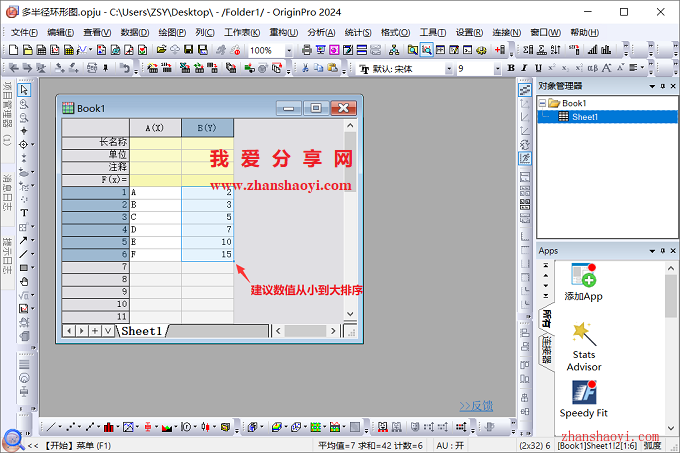Image resolution: width=680 pixels, height=453 pixels.
Task: Open the 分析(A) menu
Action: click(321, 33)
